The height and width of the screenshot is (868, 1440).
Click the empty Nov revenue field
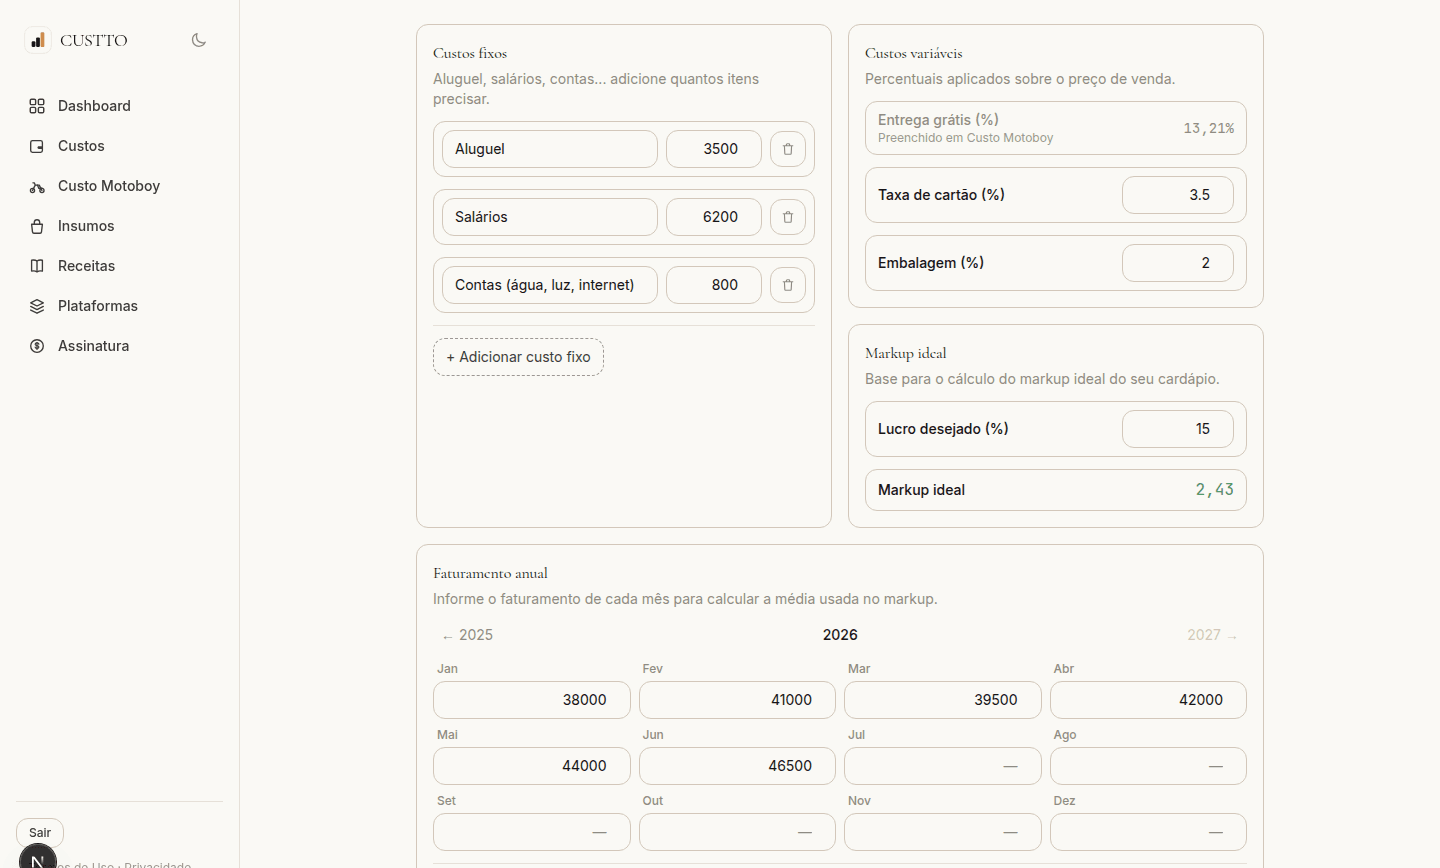pyautogui.click(x=943, y=832)
